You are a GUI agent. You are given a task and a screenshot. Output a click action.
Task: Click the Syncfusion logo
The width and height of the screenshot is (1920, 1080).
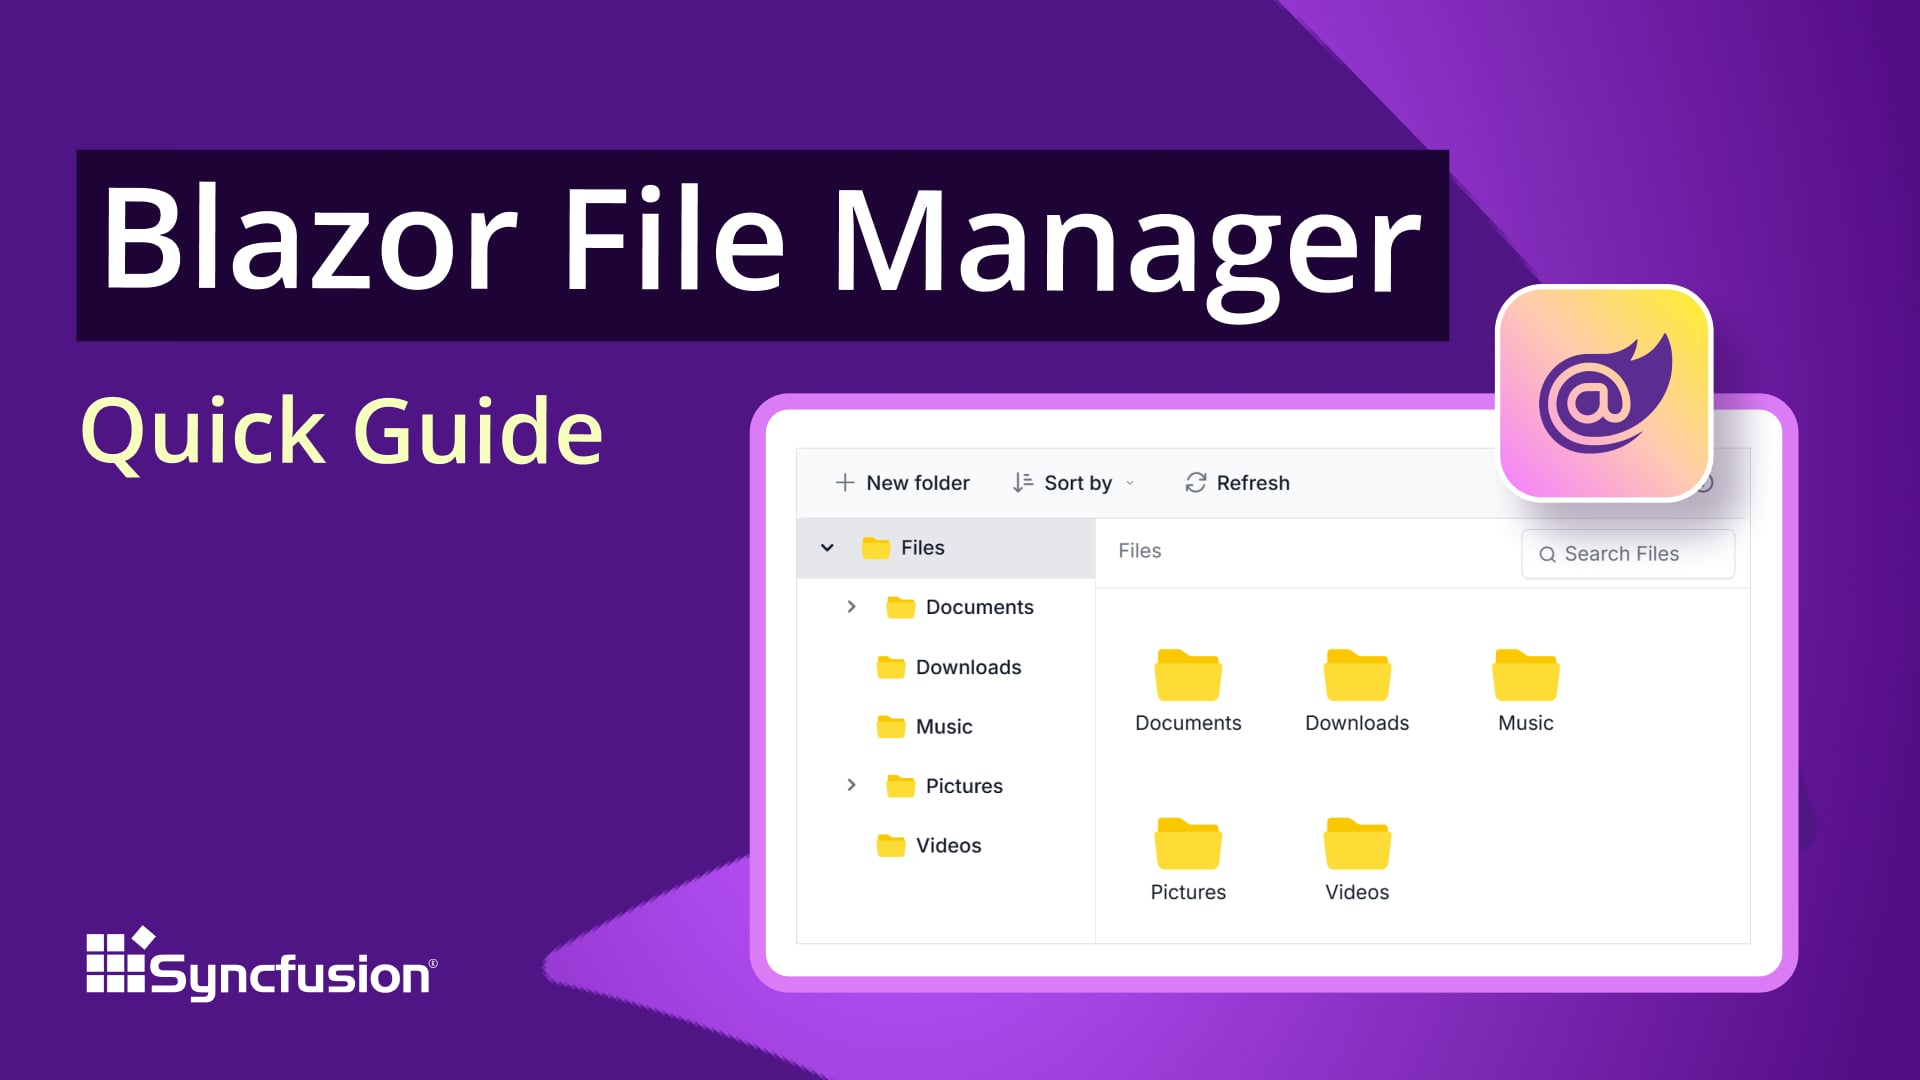(262, 964)
